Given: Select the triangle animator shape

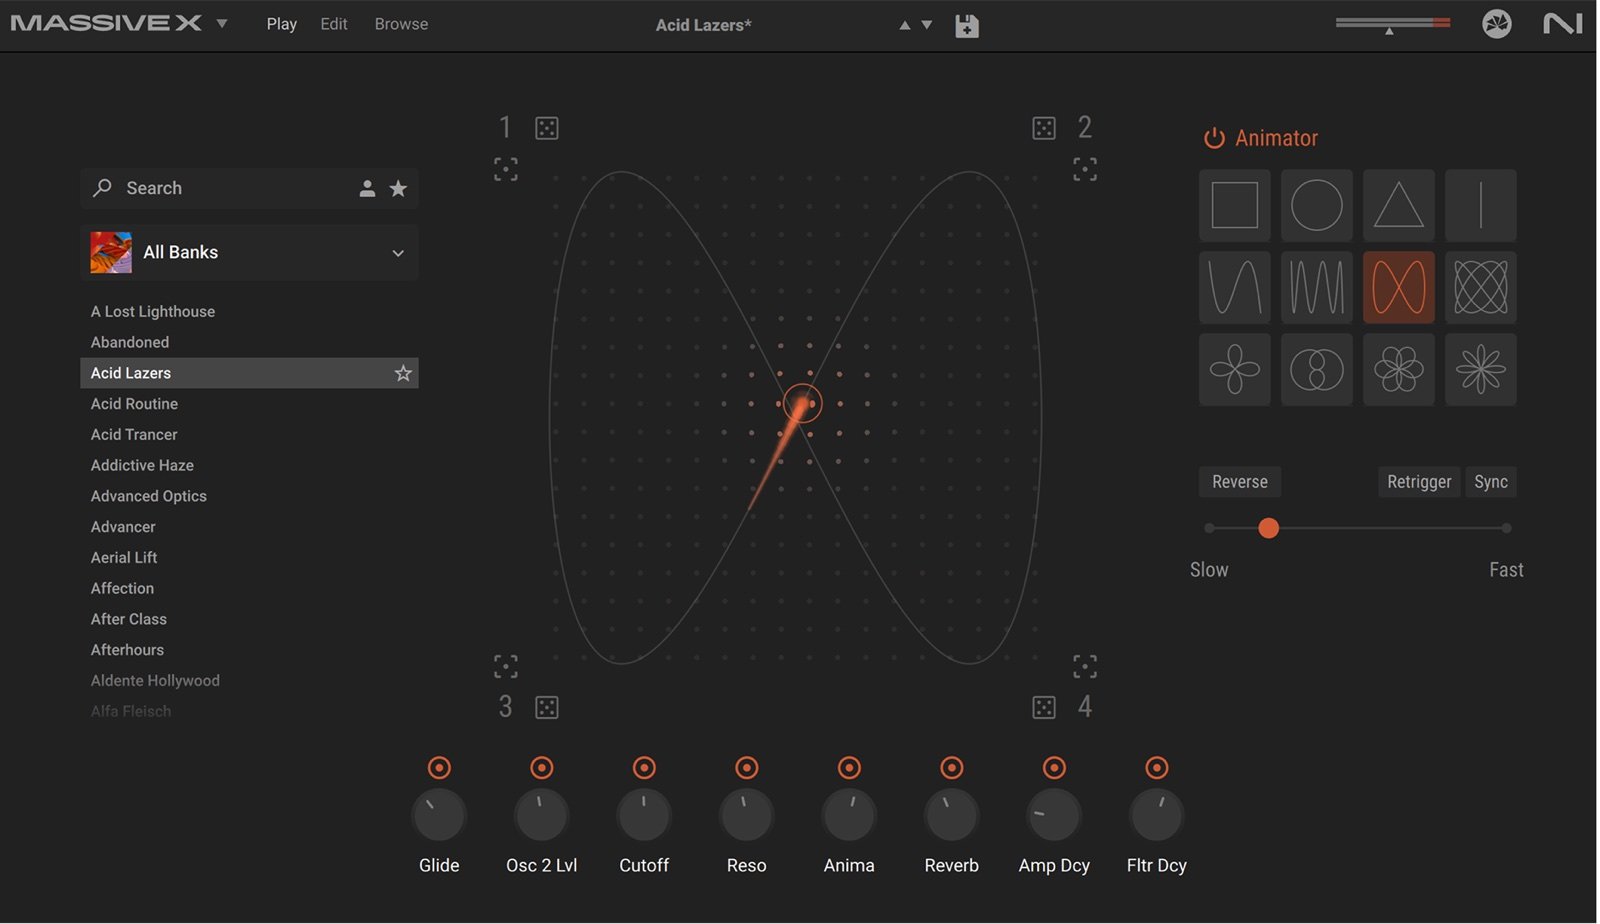Looking at the screenshot, I should 1398,205.
